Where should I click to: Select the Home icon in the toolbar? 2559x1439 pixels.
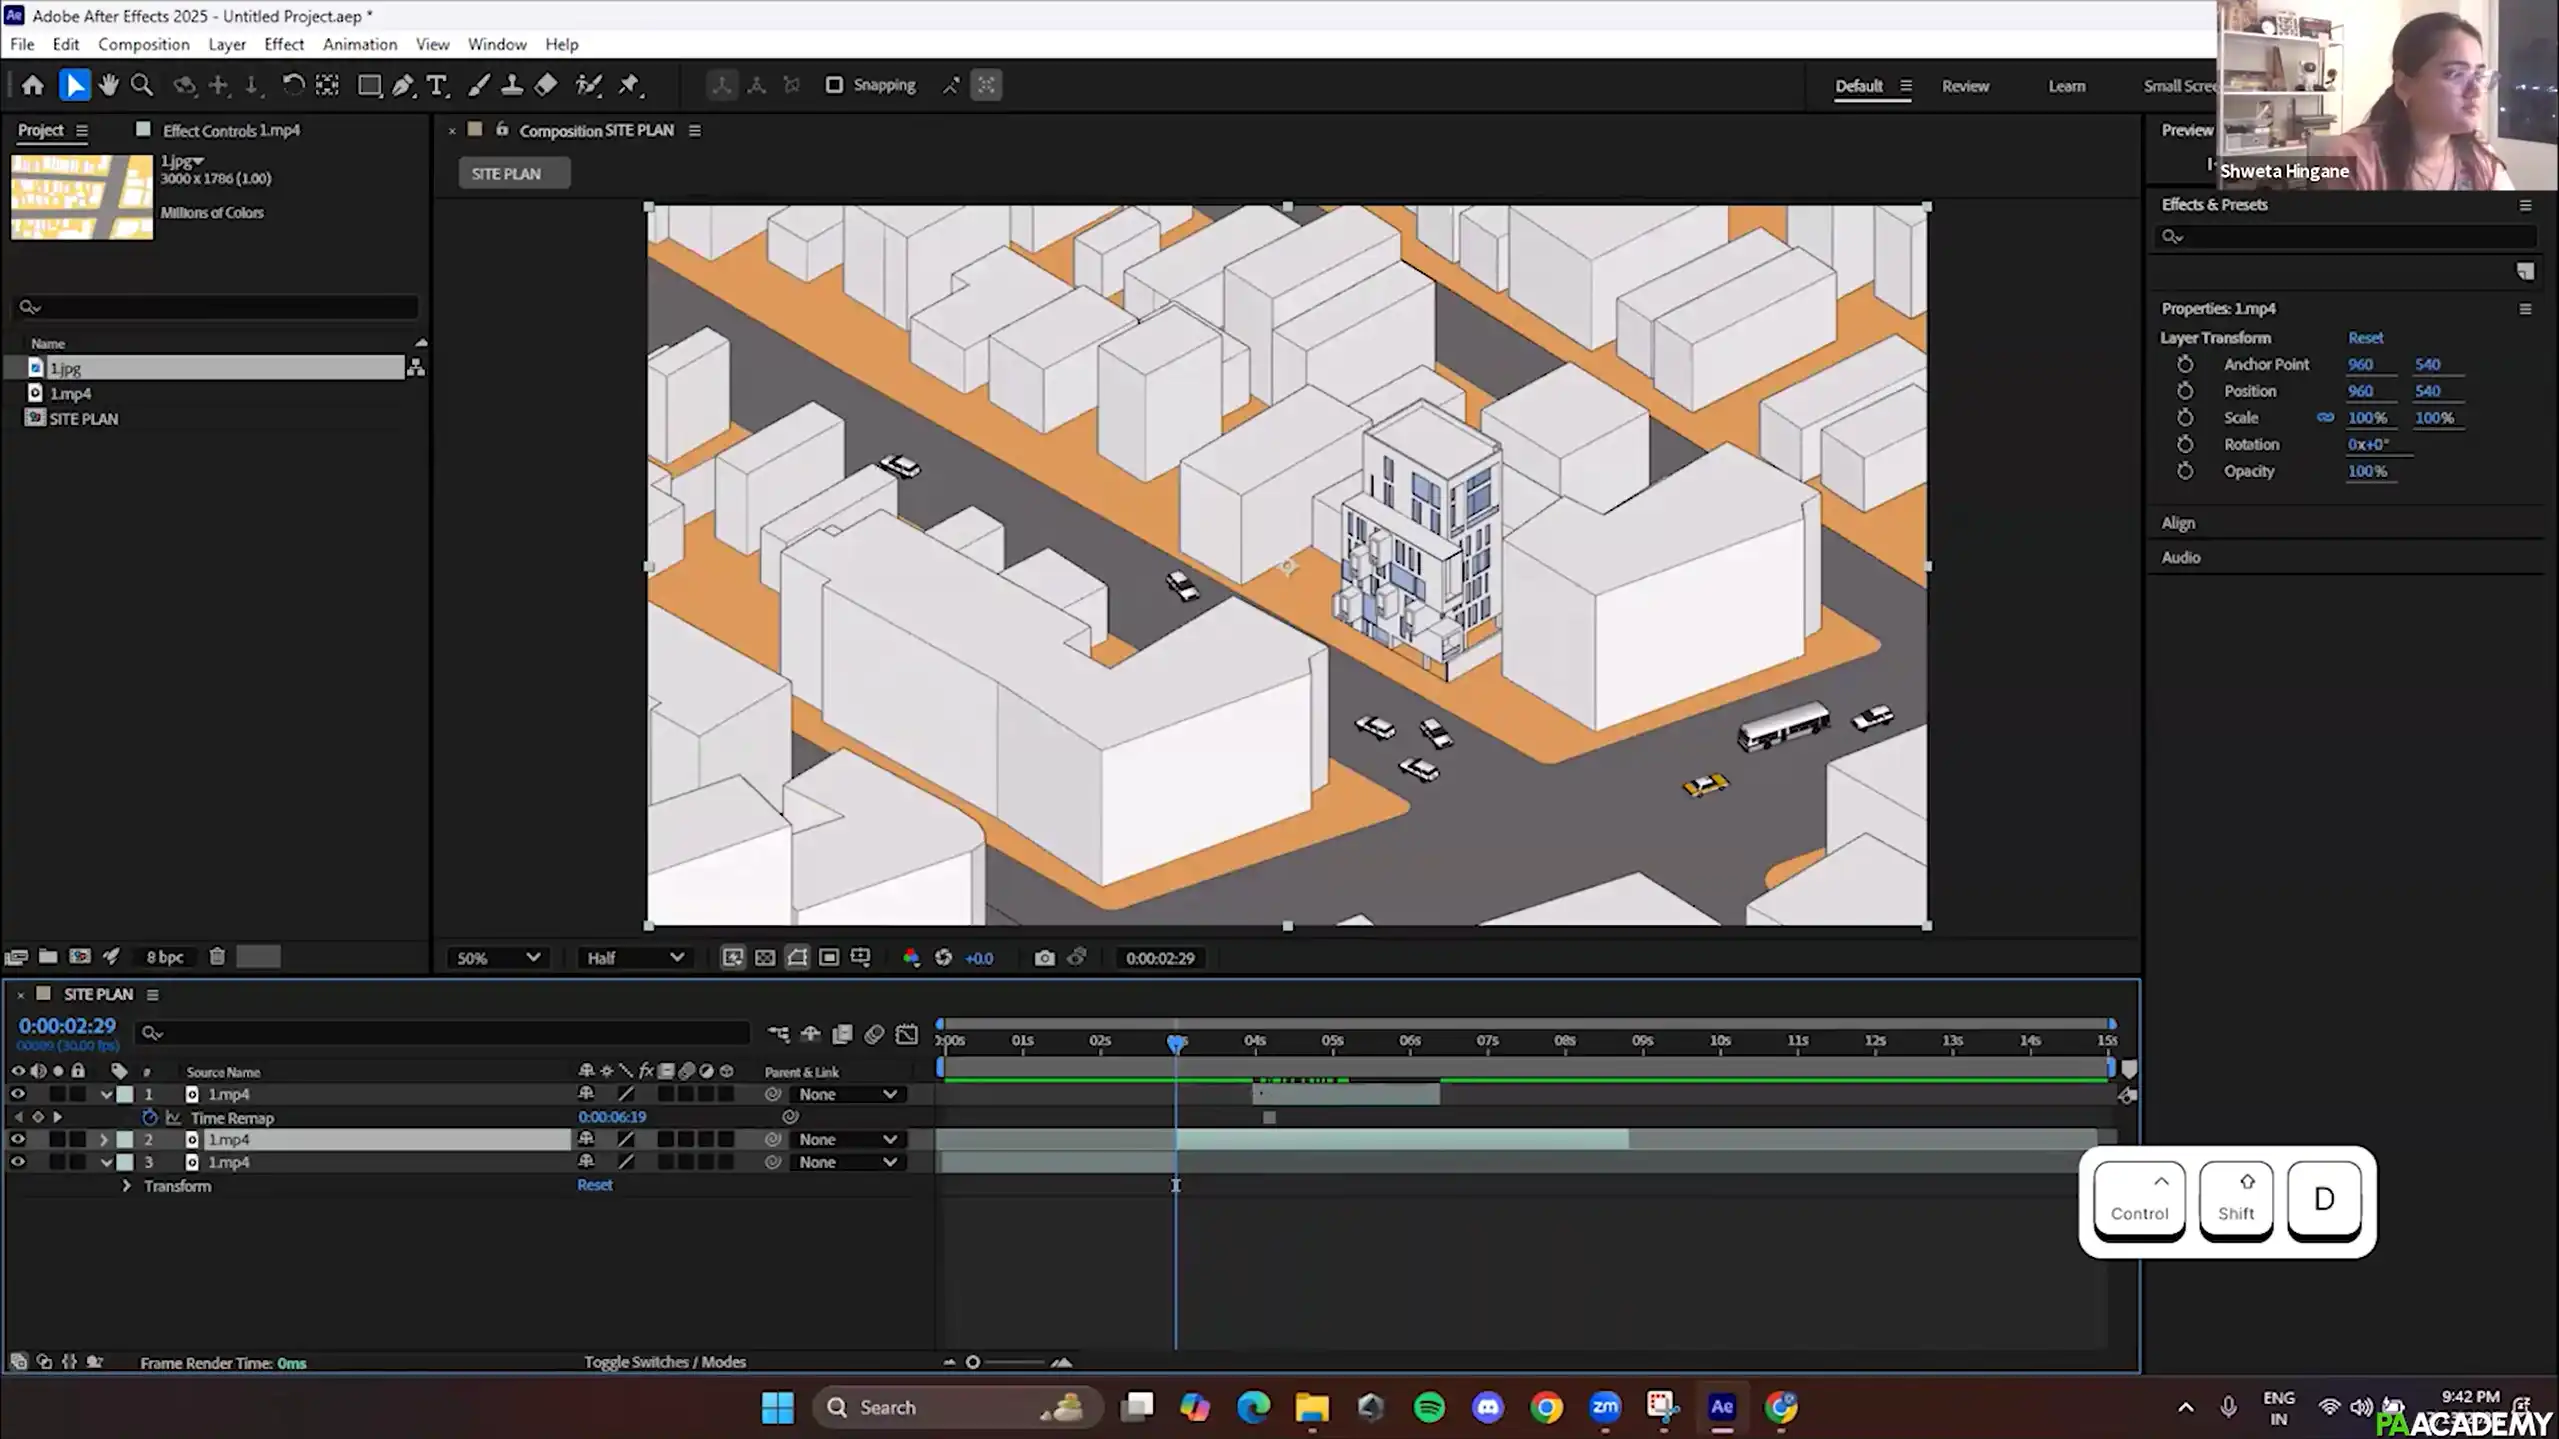tap(33, 85)
